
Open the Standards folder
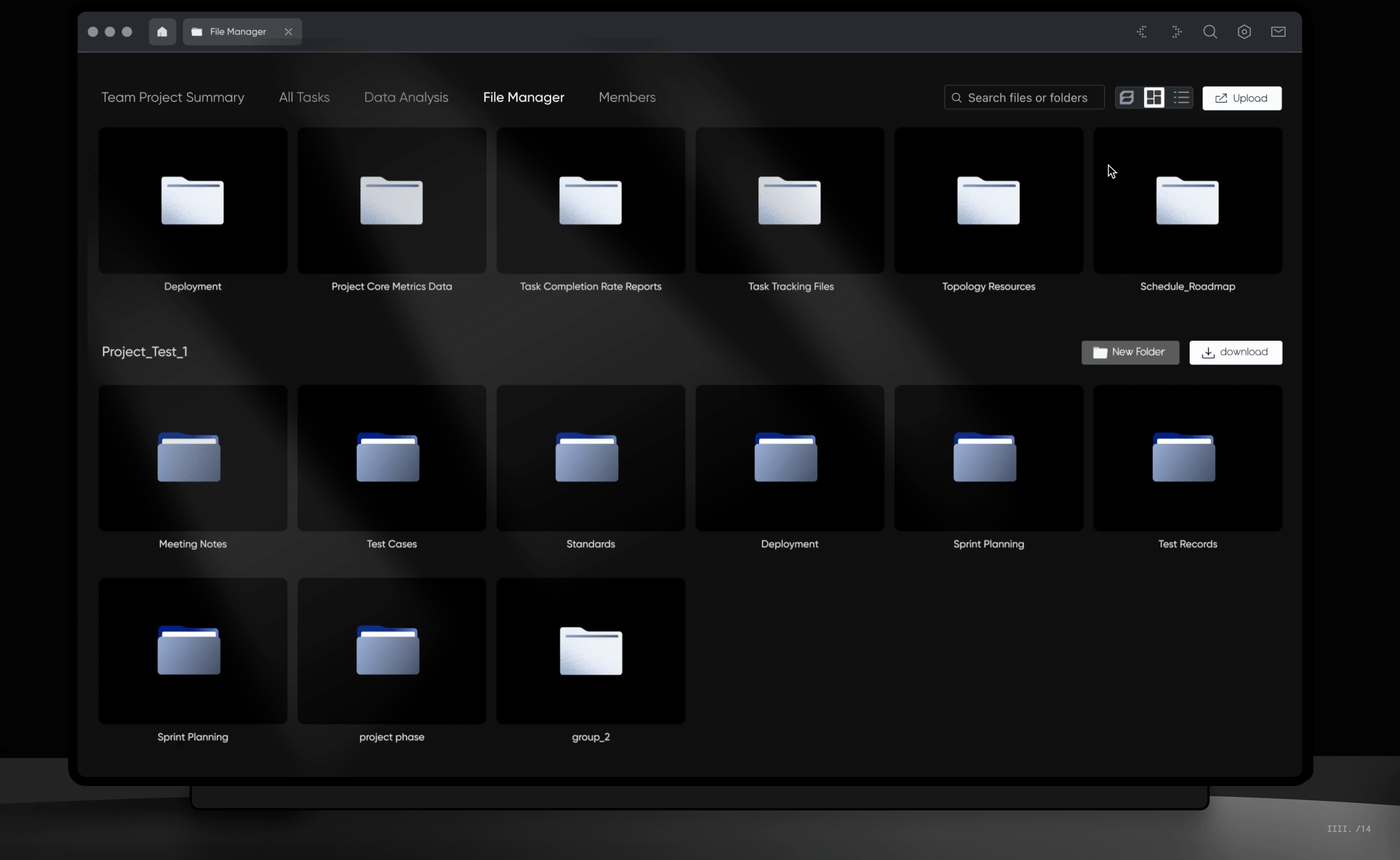pos(591,458)
